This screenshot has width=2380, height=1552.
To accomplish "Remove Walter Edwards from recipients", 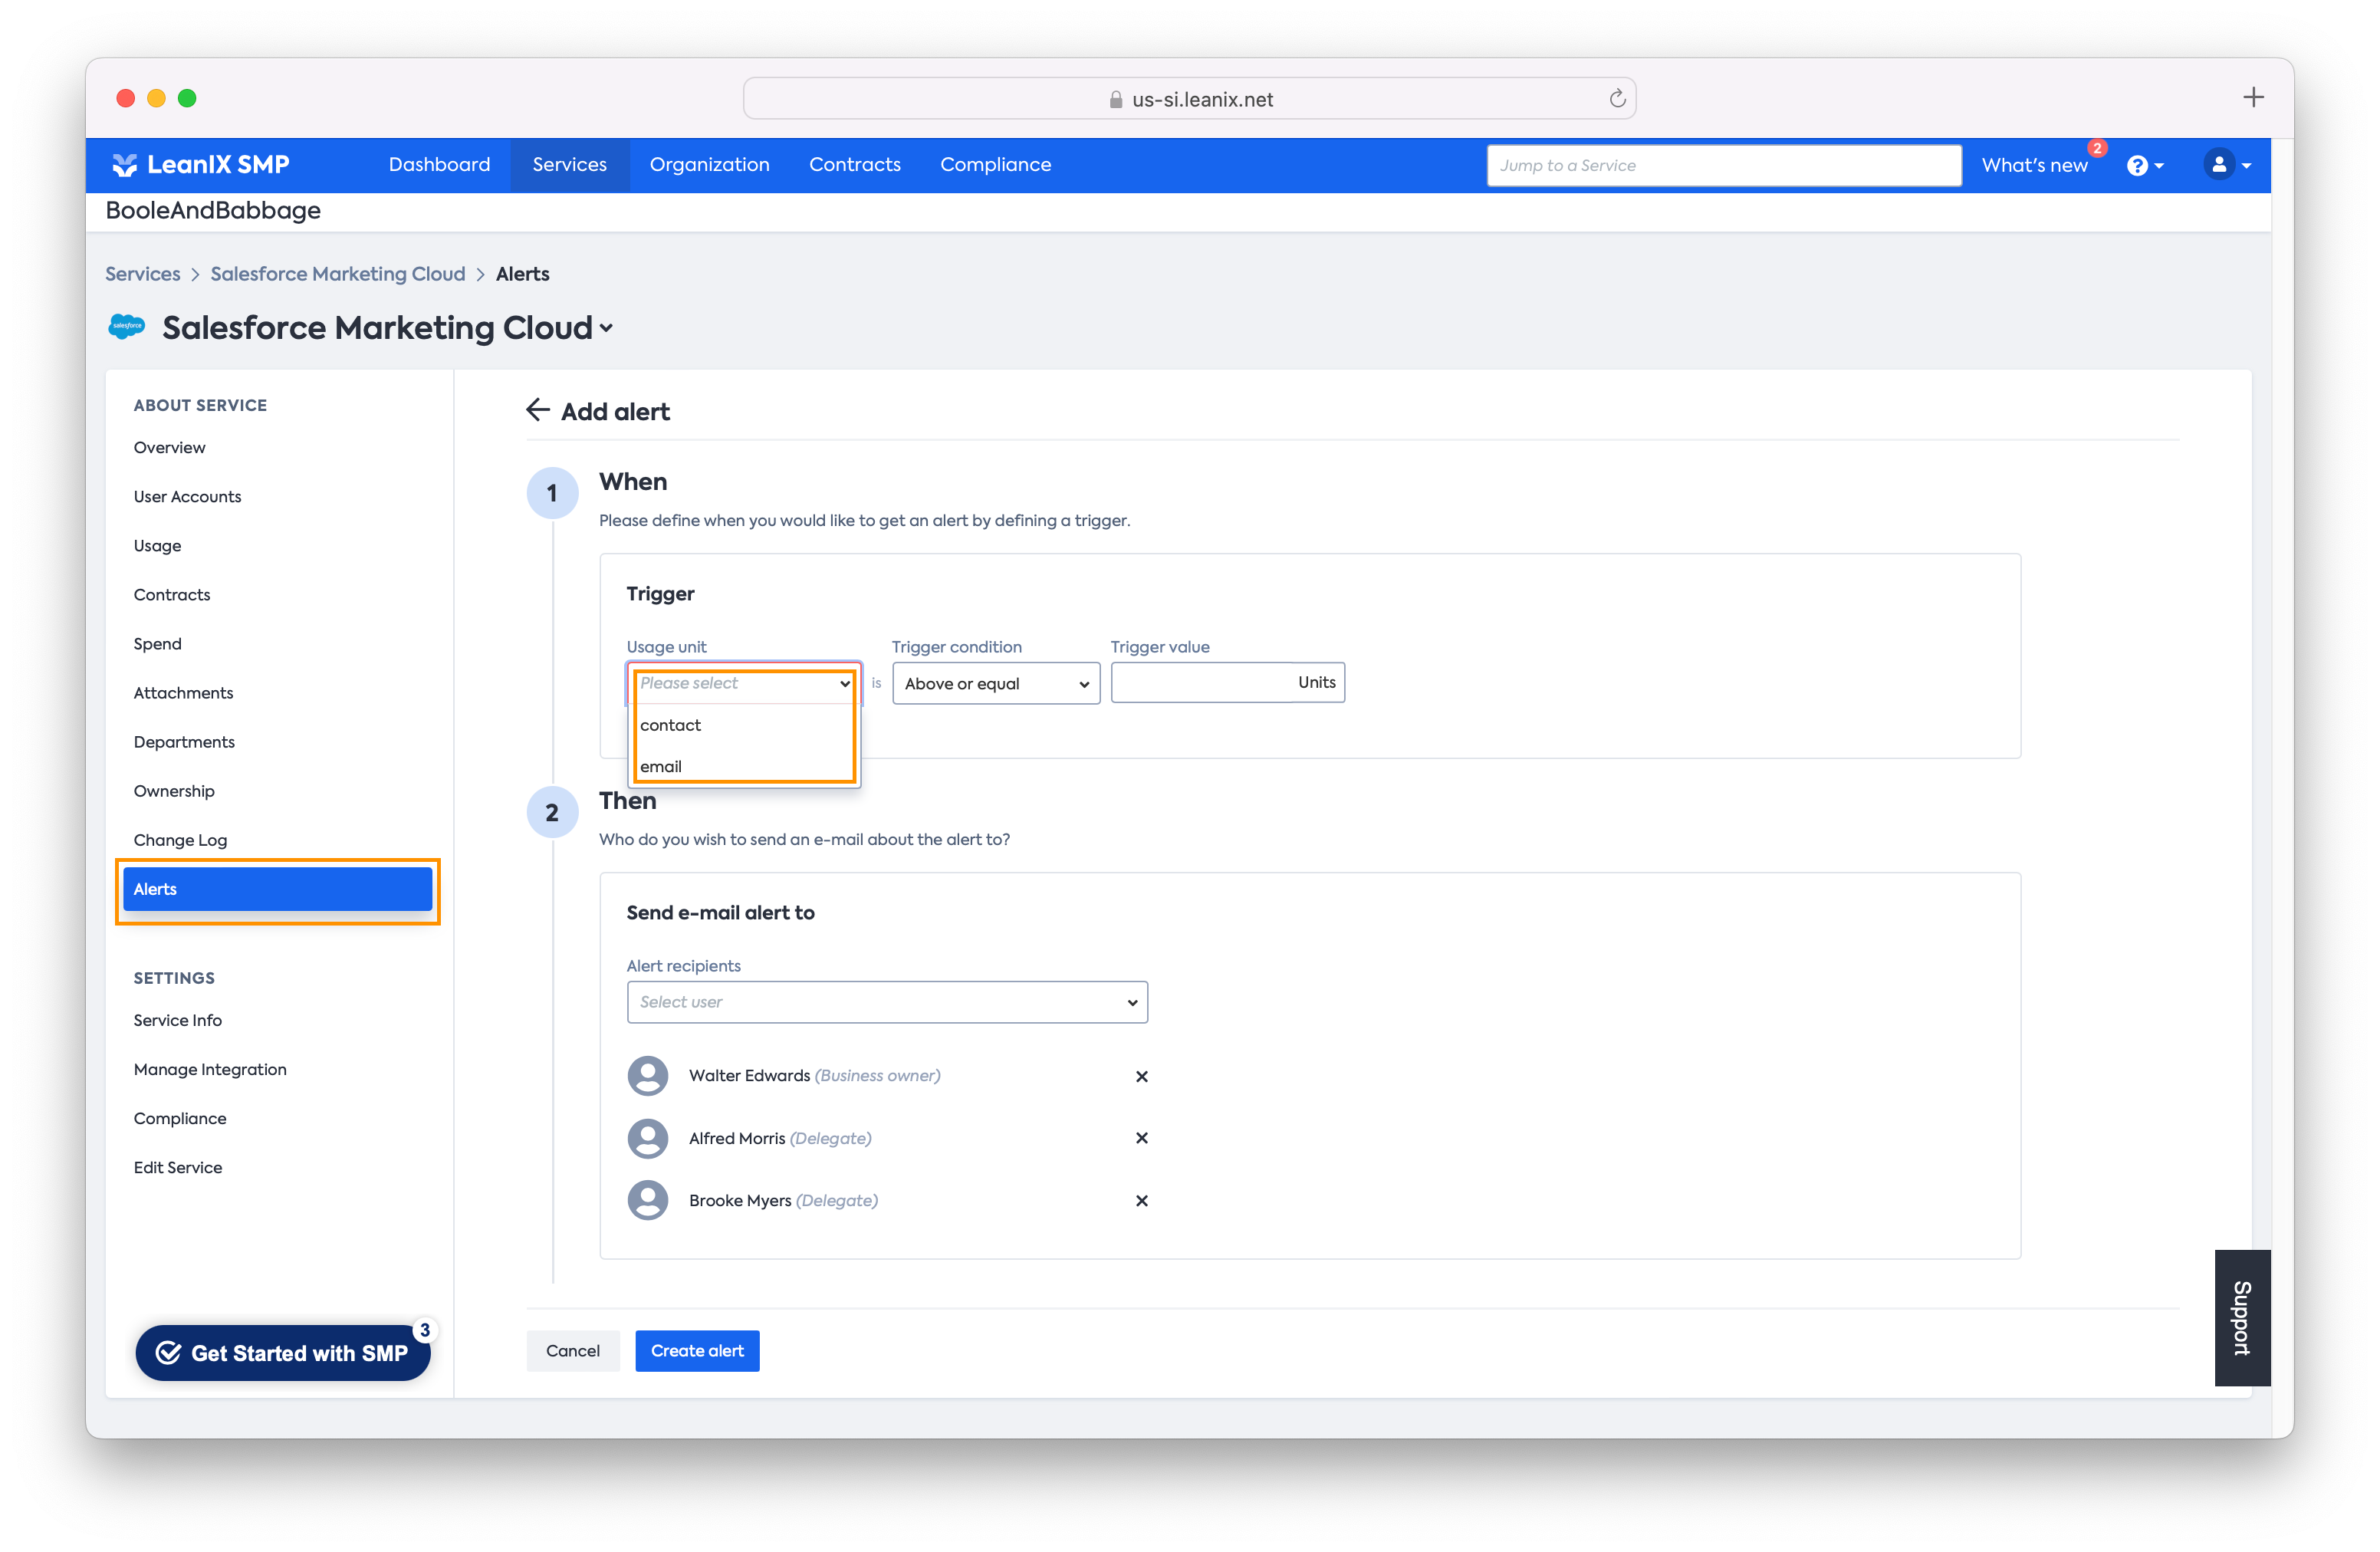I will [1141, 1076].
